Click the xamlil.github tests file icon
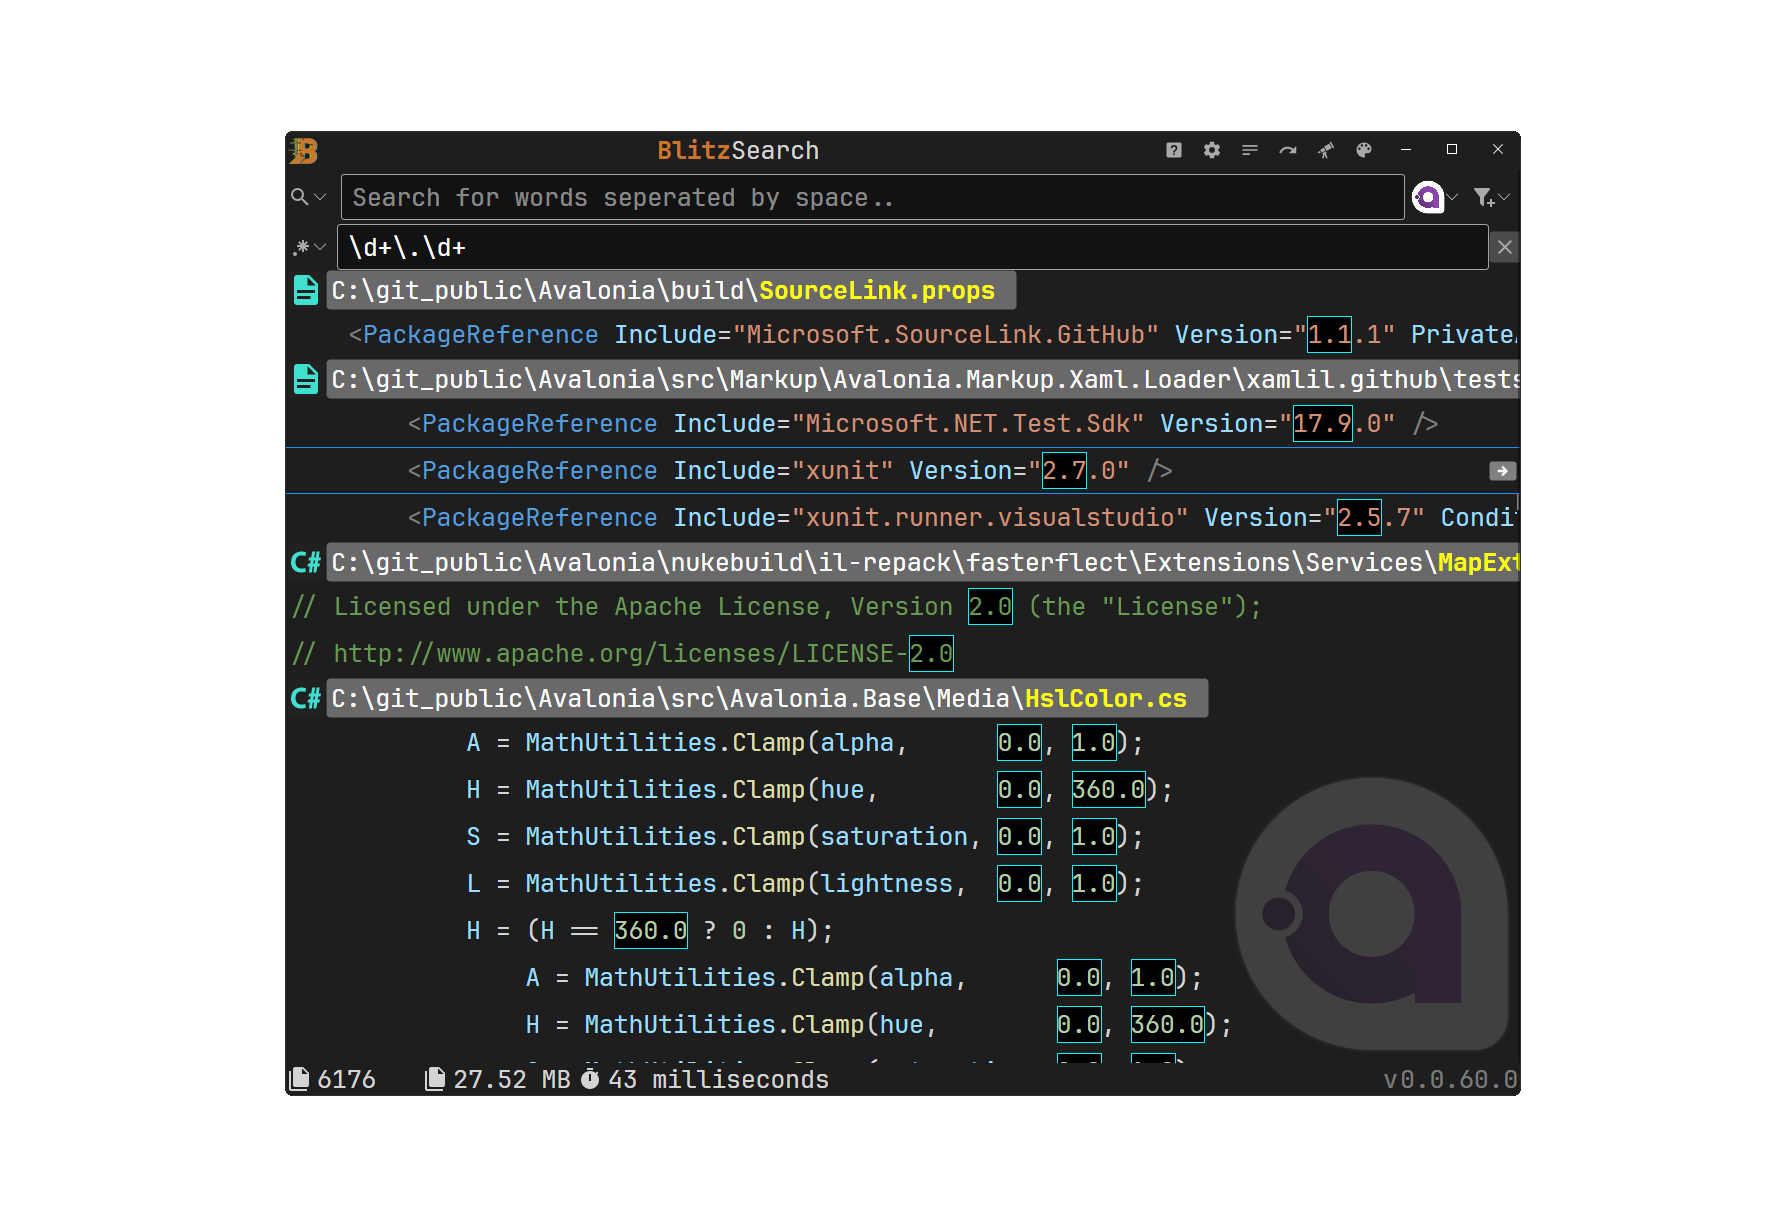The height and width of the screenshot is (1230, 1791). 306,379
